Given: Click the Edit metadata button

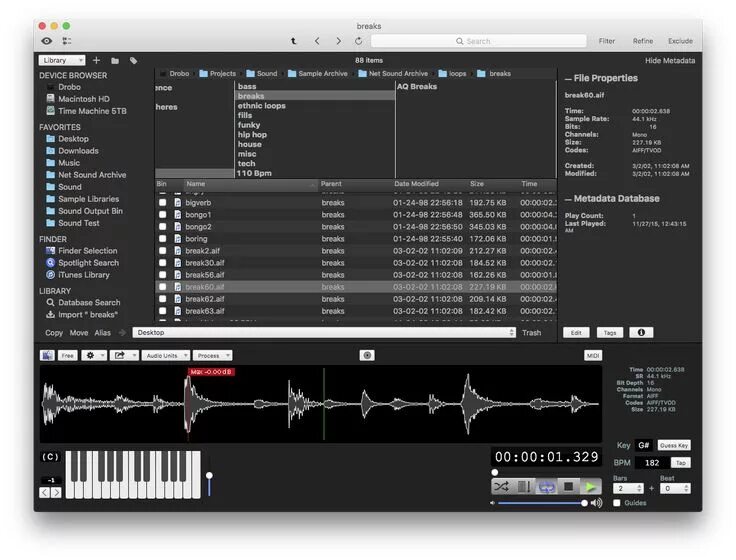Looking at the screenshot, I should [x=576, y=333].
